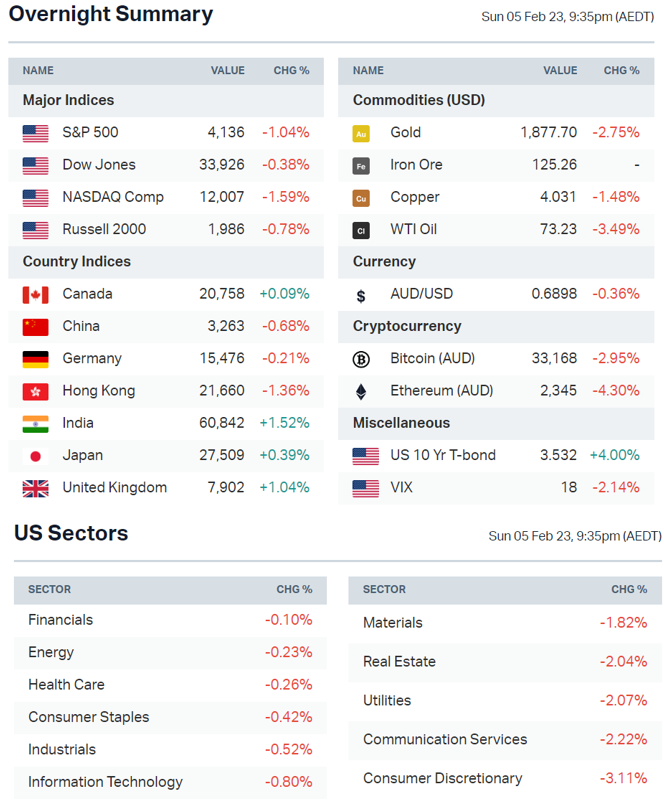Open the Consumer Discretionary sector
Viewport: 664px width, 804px height.
(442, 778)
